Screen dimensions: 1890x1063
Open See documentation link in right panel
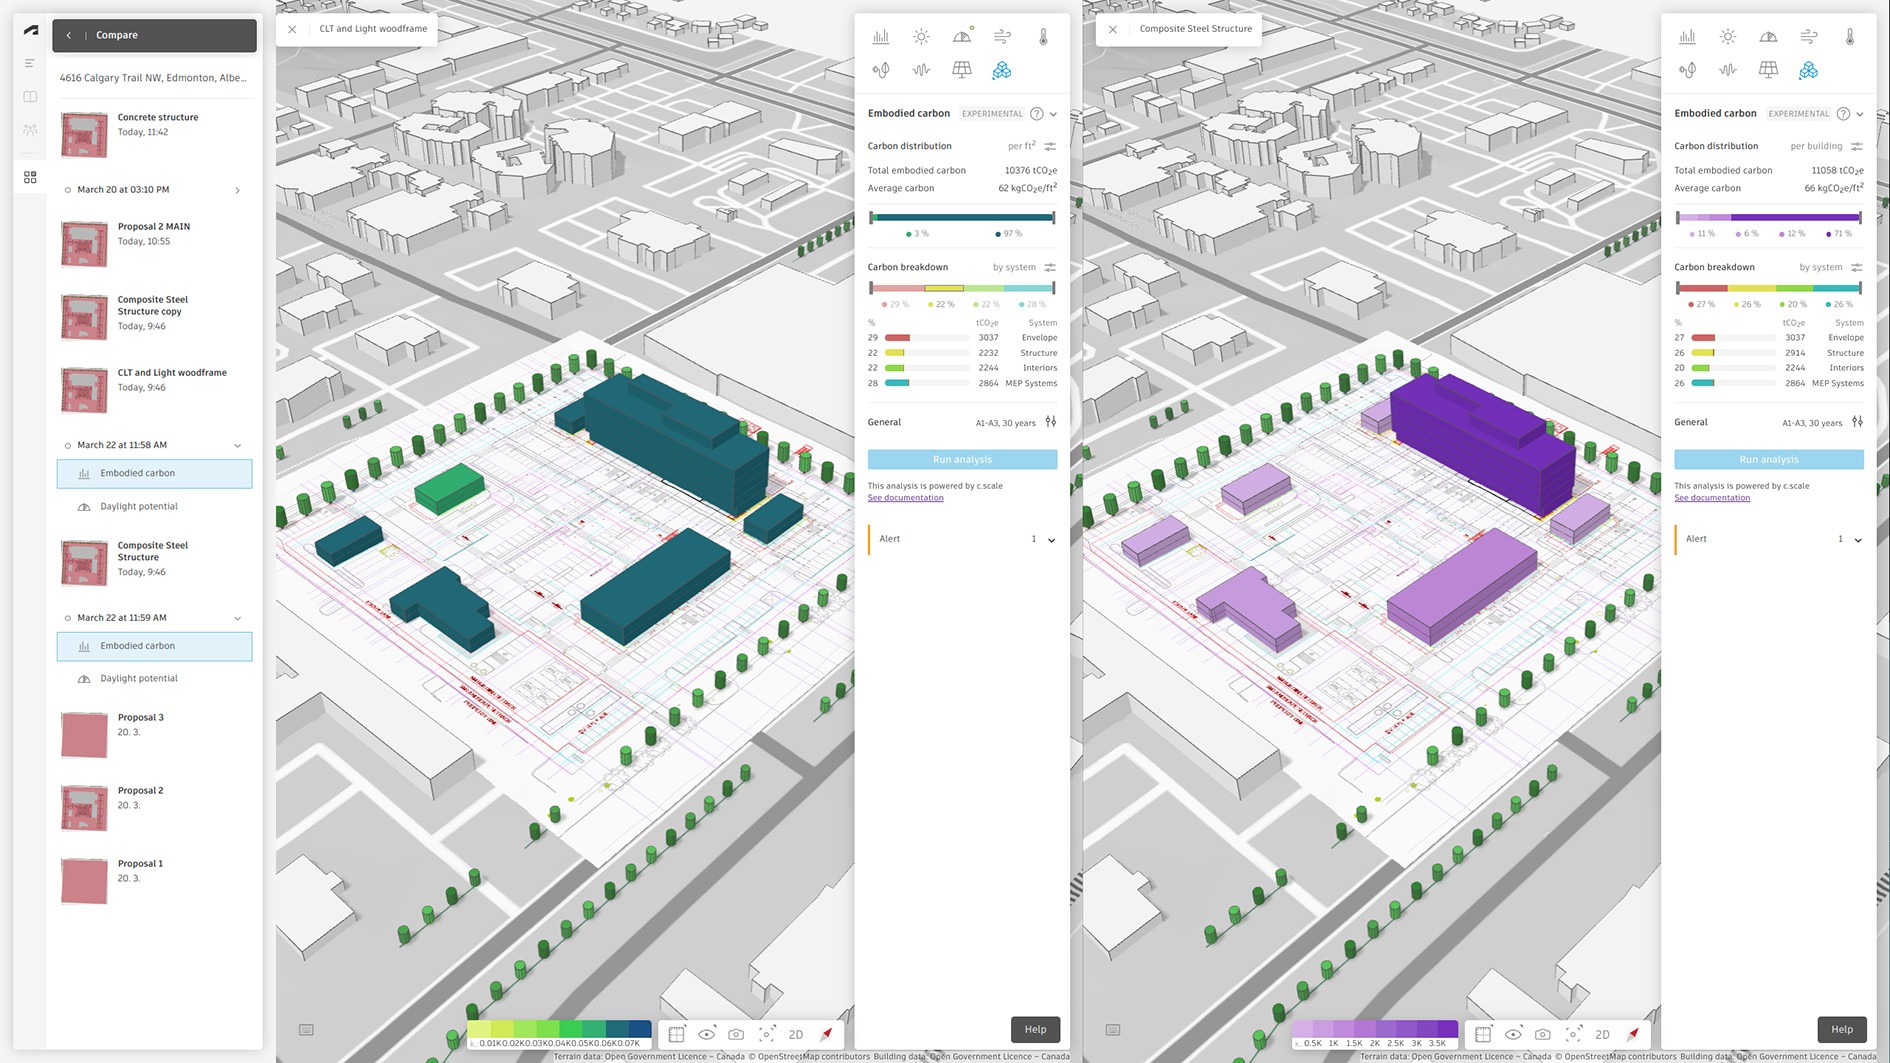1711,498
